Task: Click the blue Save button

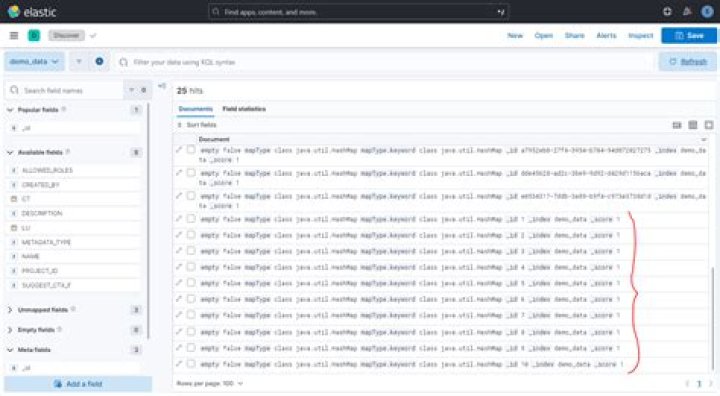Action: pyautogui.click(x=689, y=35)
